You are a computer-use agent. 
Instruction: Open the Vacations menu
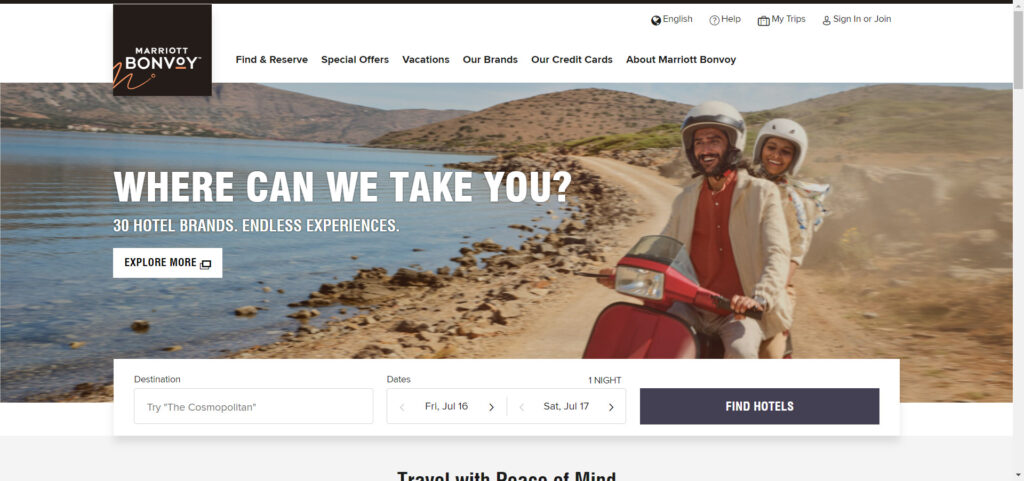pyautogui.click(x=426, y=59)
